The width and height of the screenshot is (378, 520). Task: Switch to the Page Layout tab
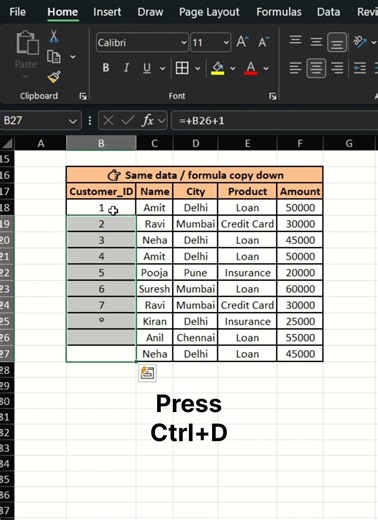(x=209, y=12)
